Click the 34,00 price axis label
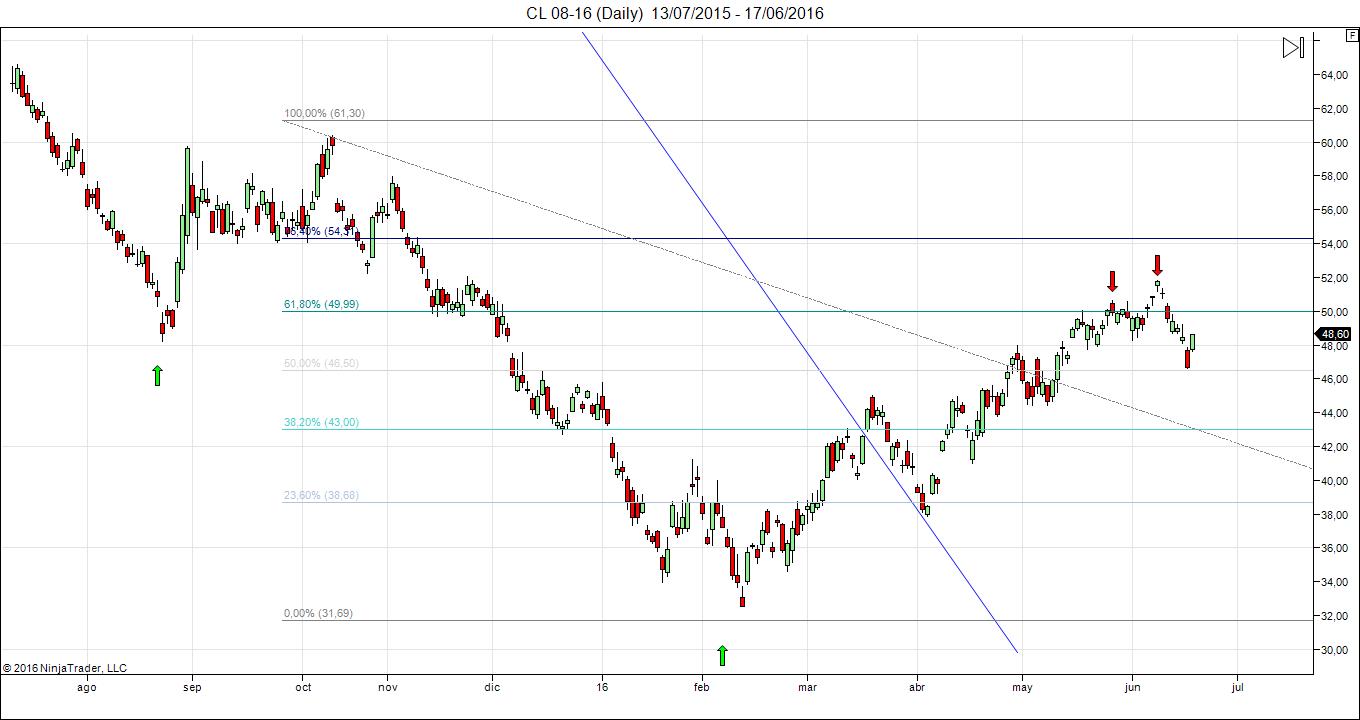 [1335, 582]
